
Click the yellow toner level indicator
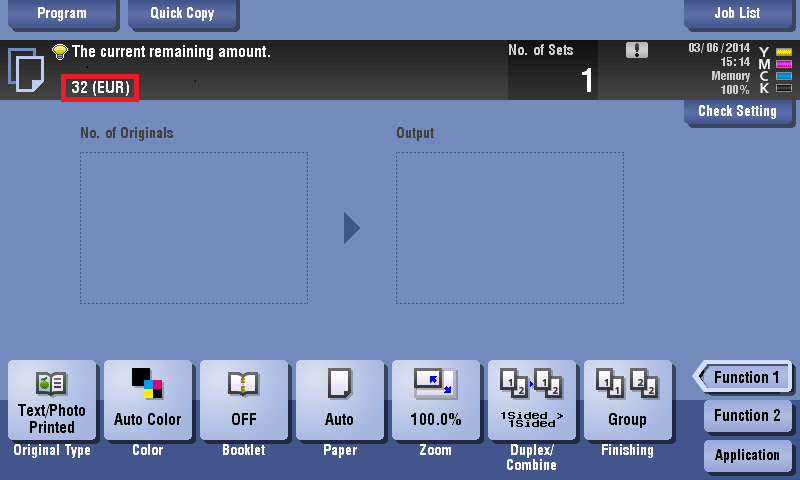coord(784,51)
